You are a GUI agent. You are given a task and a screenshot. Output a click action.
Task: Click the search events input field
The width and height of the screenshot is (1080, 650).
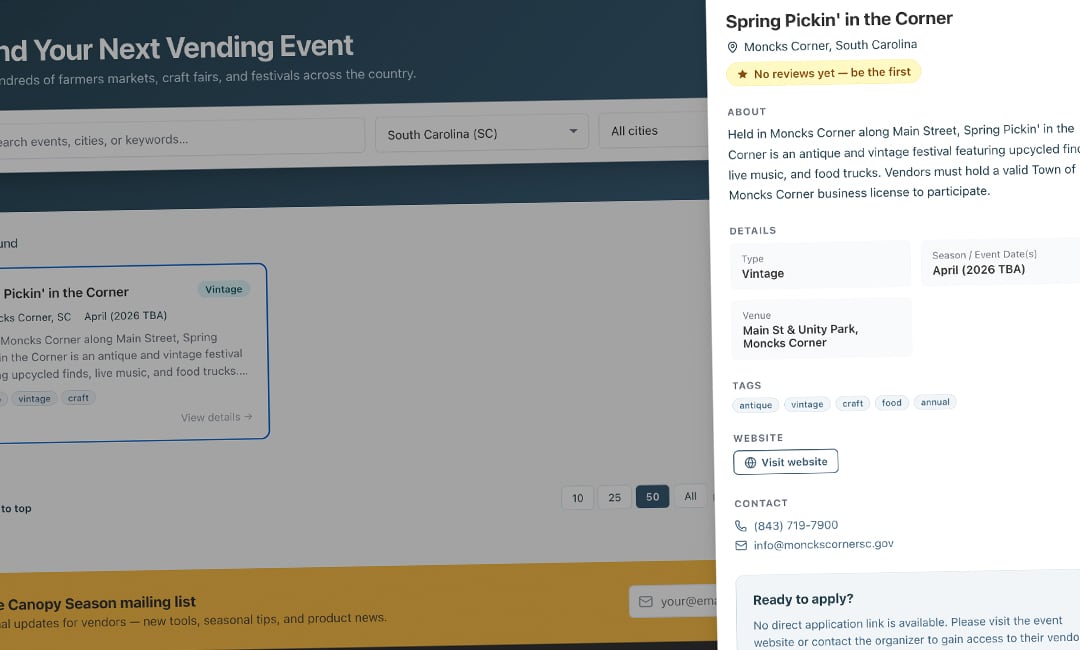tap(179, 138)
